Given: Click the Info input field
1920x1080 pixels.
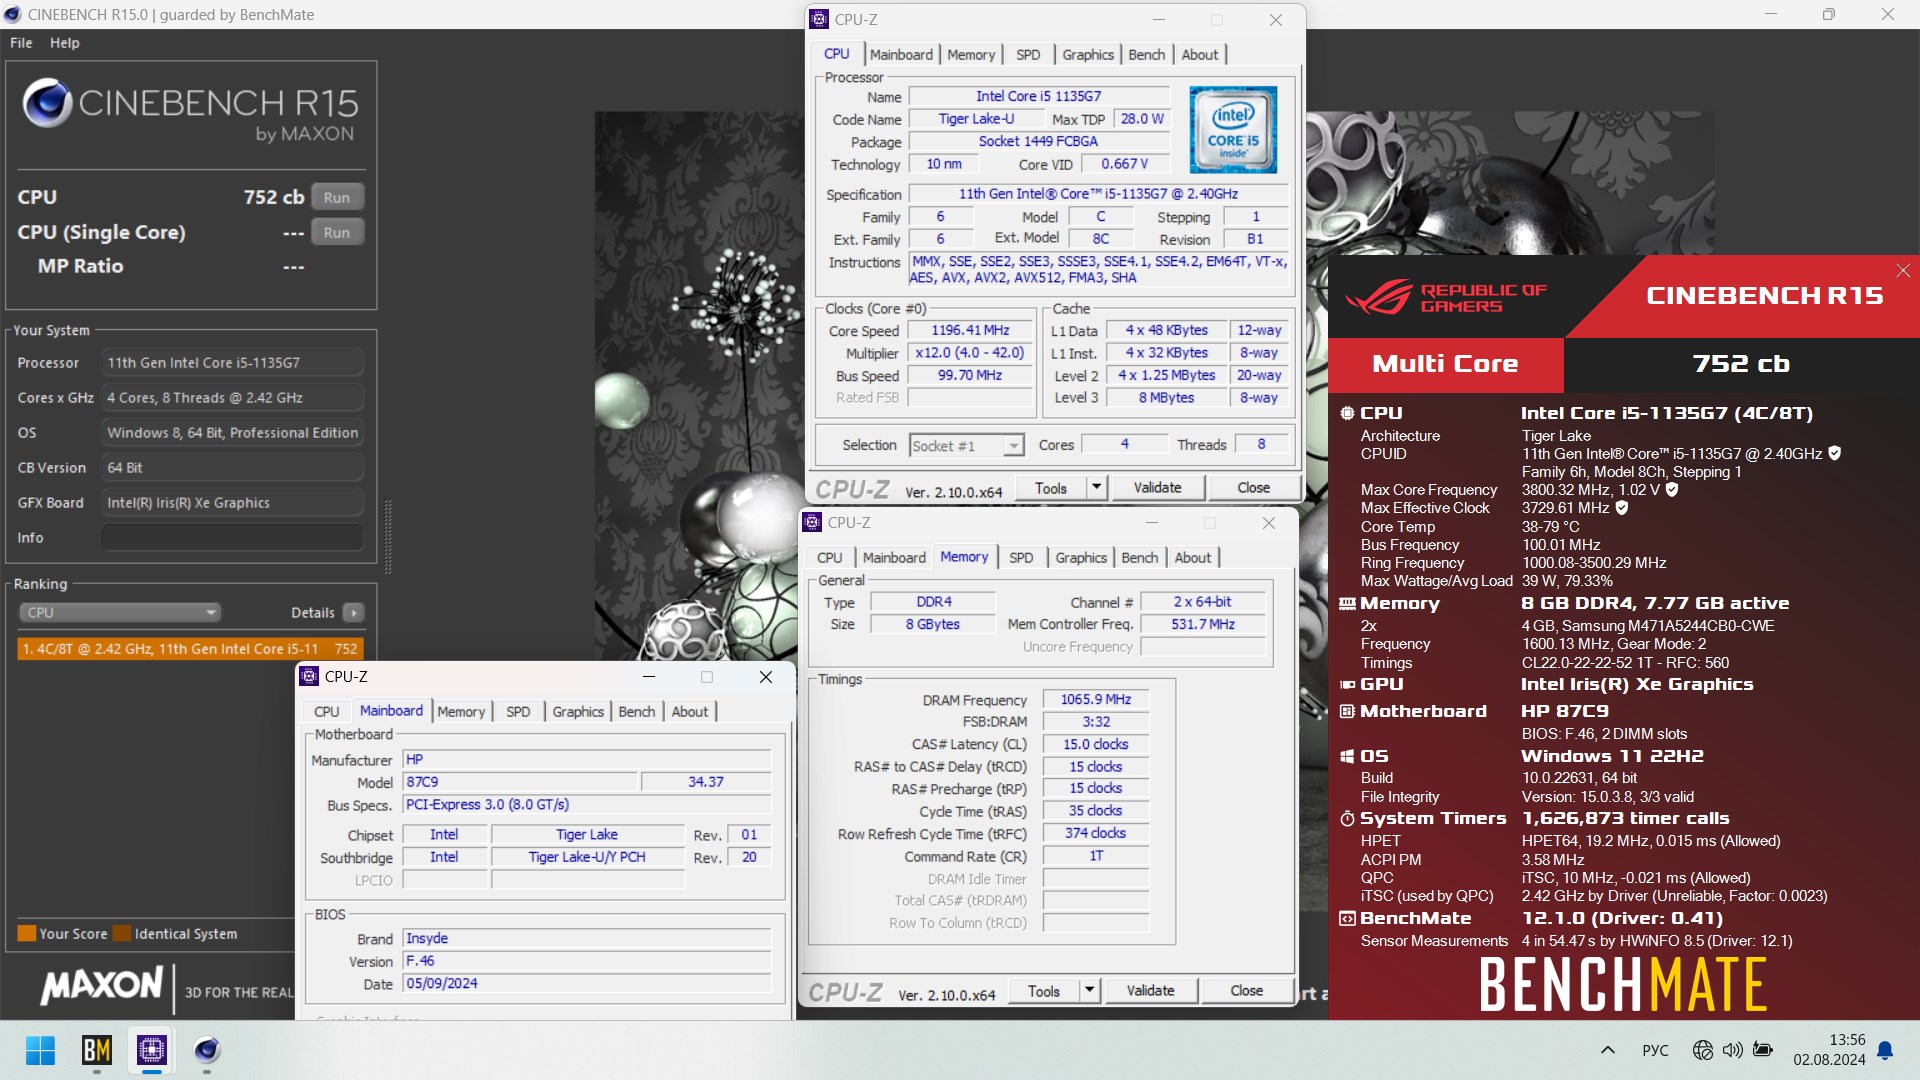Looking at the screenshot, I should tap(232, 538).
